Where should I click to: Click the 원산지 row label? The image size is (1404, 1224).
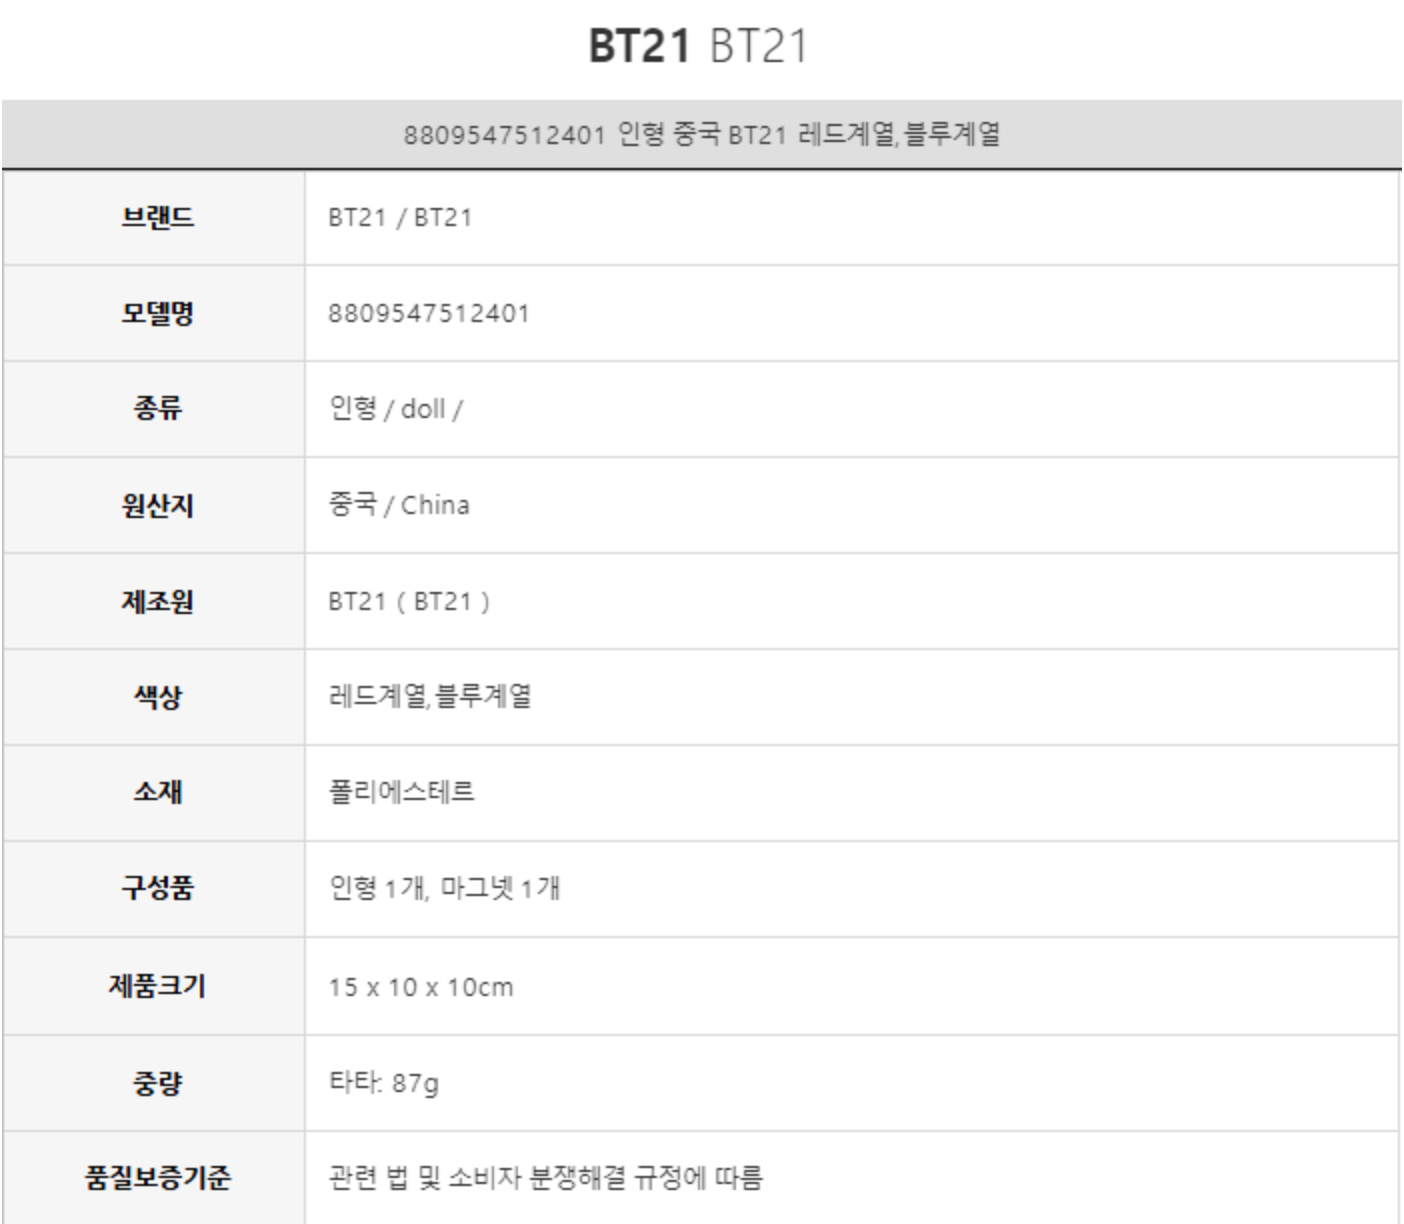(x=157, y=505)
